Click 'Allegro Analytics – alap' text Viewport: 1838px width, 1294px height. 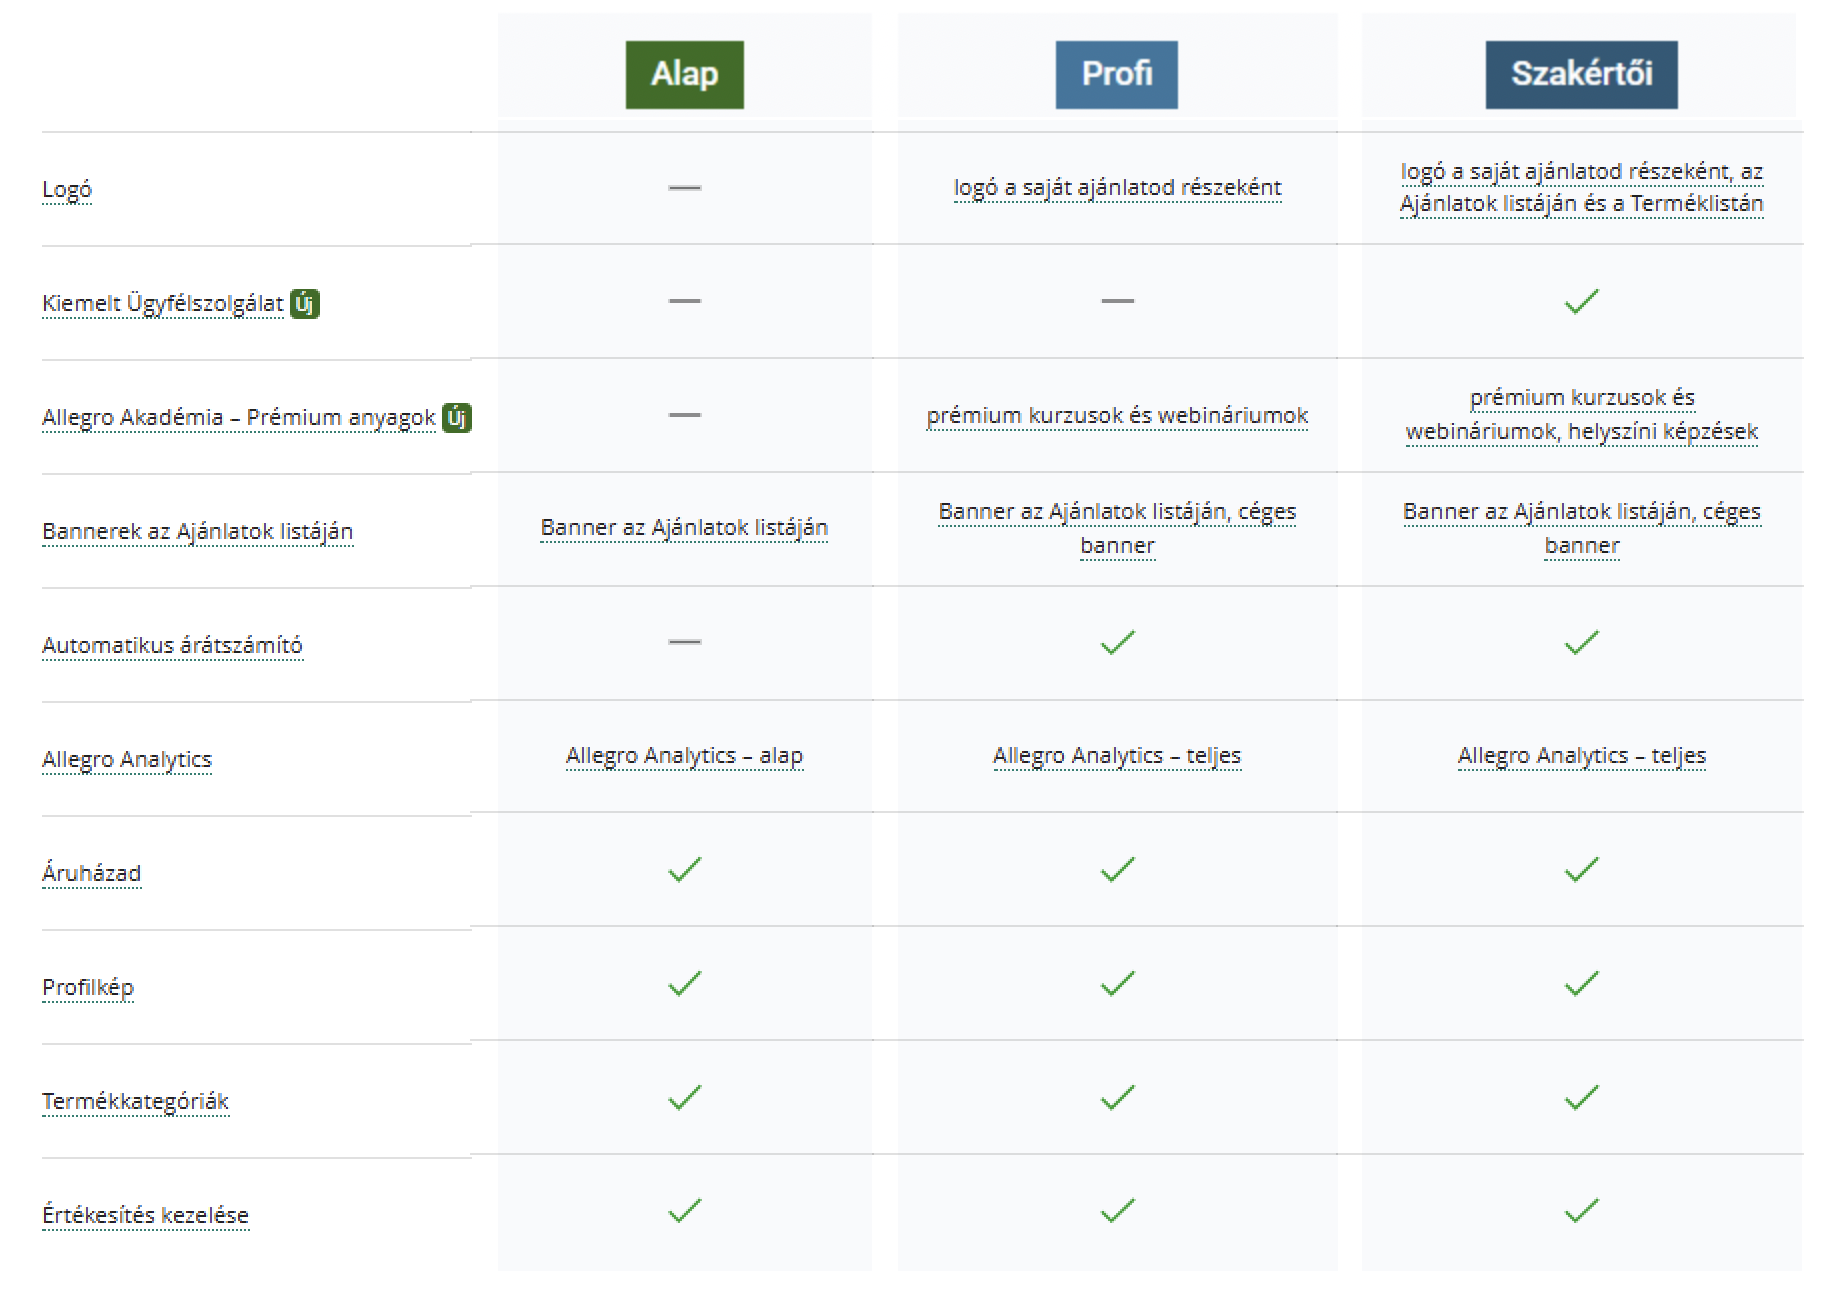point(684,756)
